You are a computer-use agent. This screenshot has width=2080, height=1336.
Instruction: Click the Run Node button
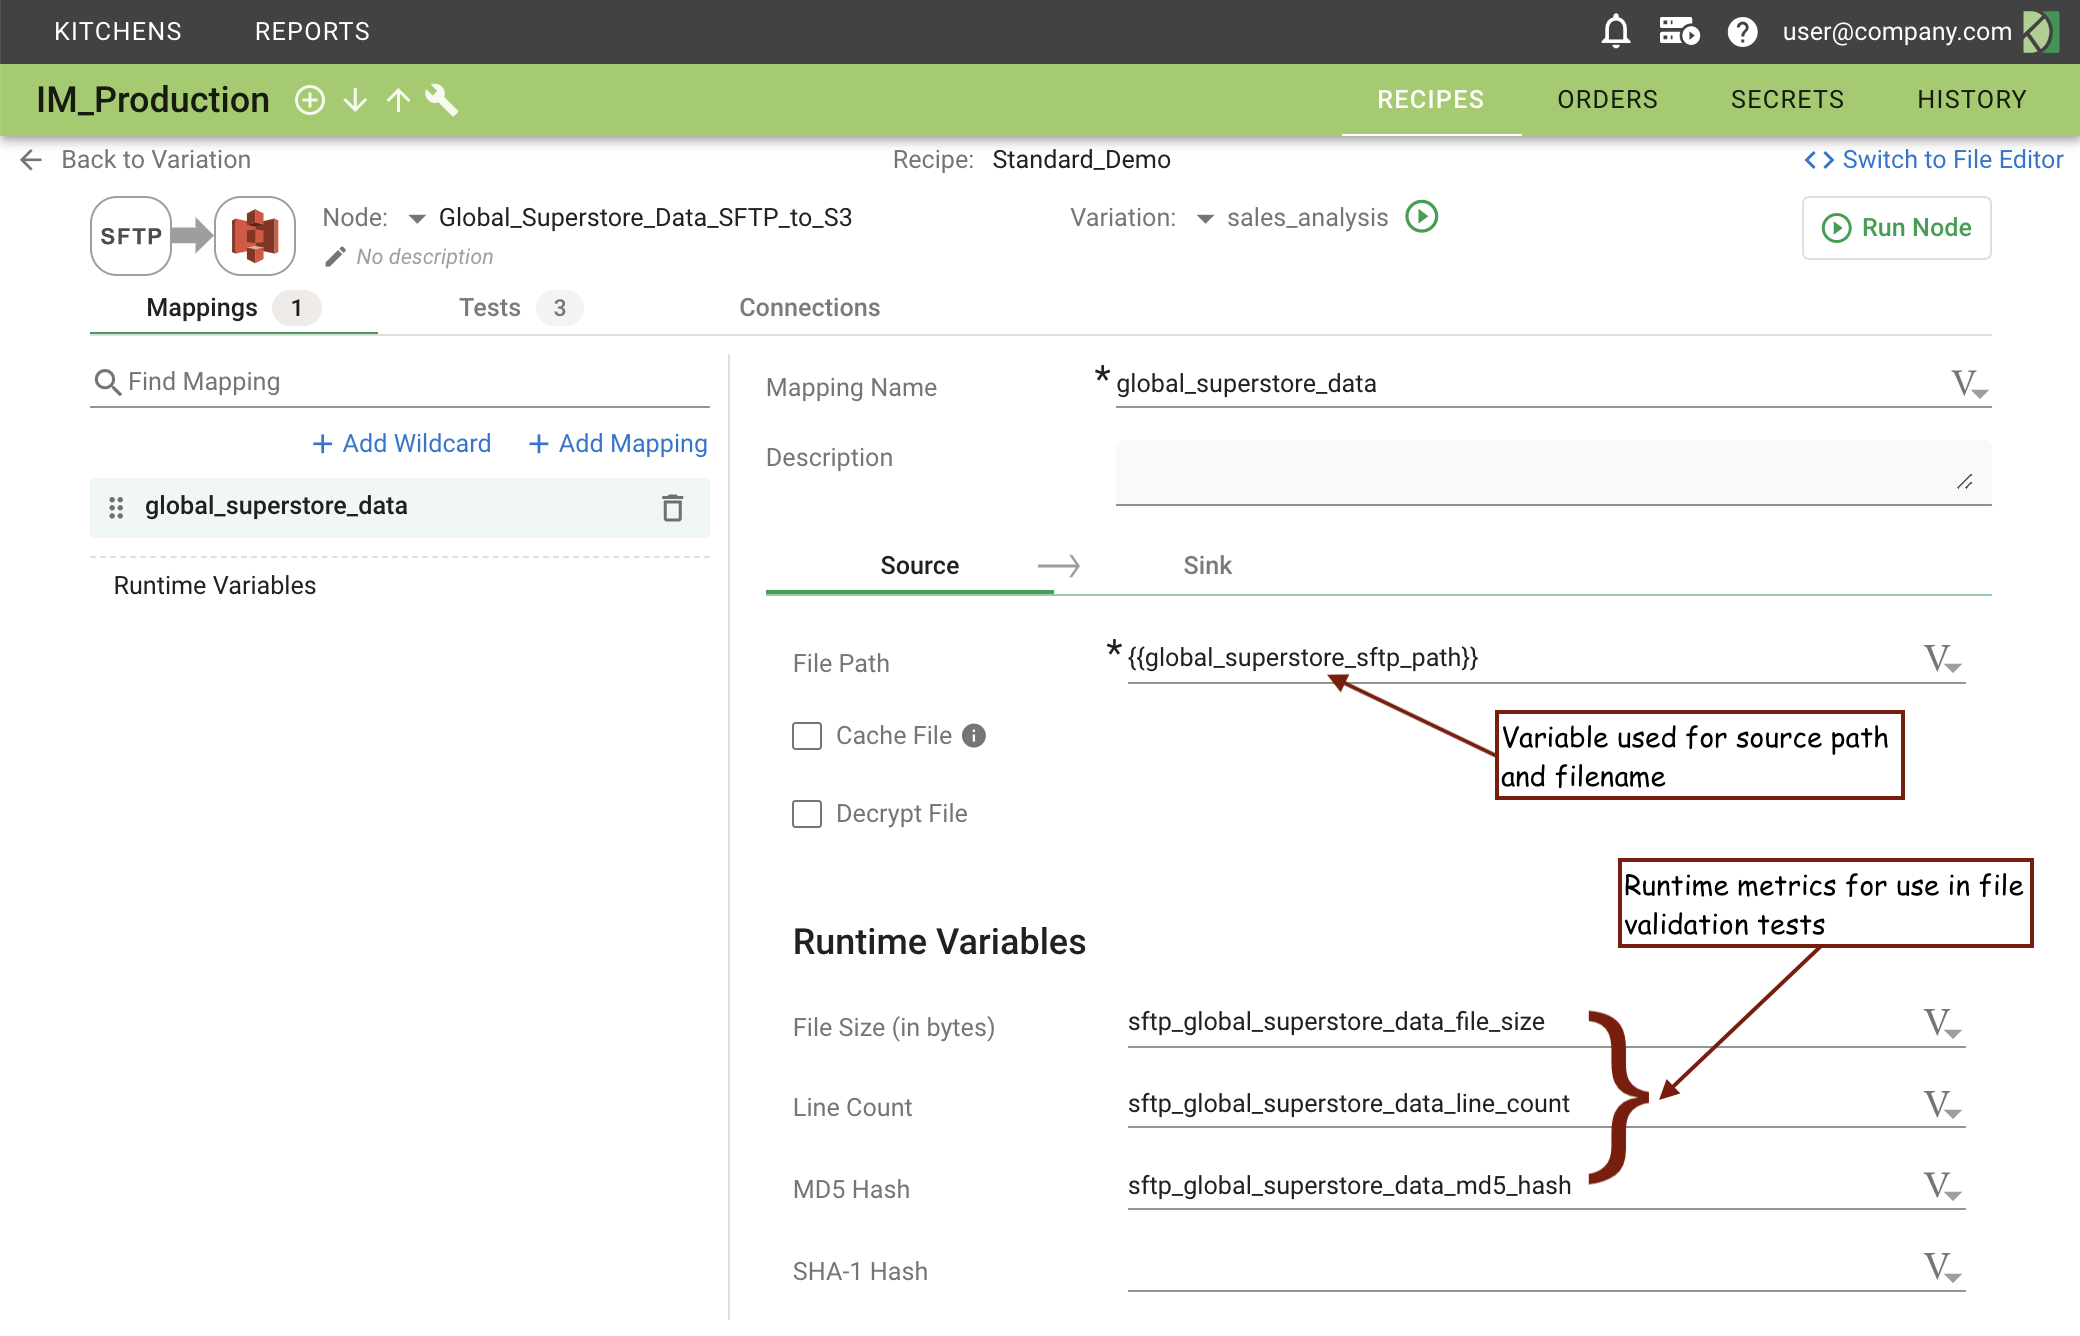pos(1896,228)
